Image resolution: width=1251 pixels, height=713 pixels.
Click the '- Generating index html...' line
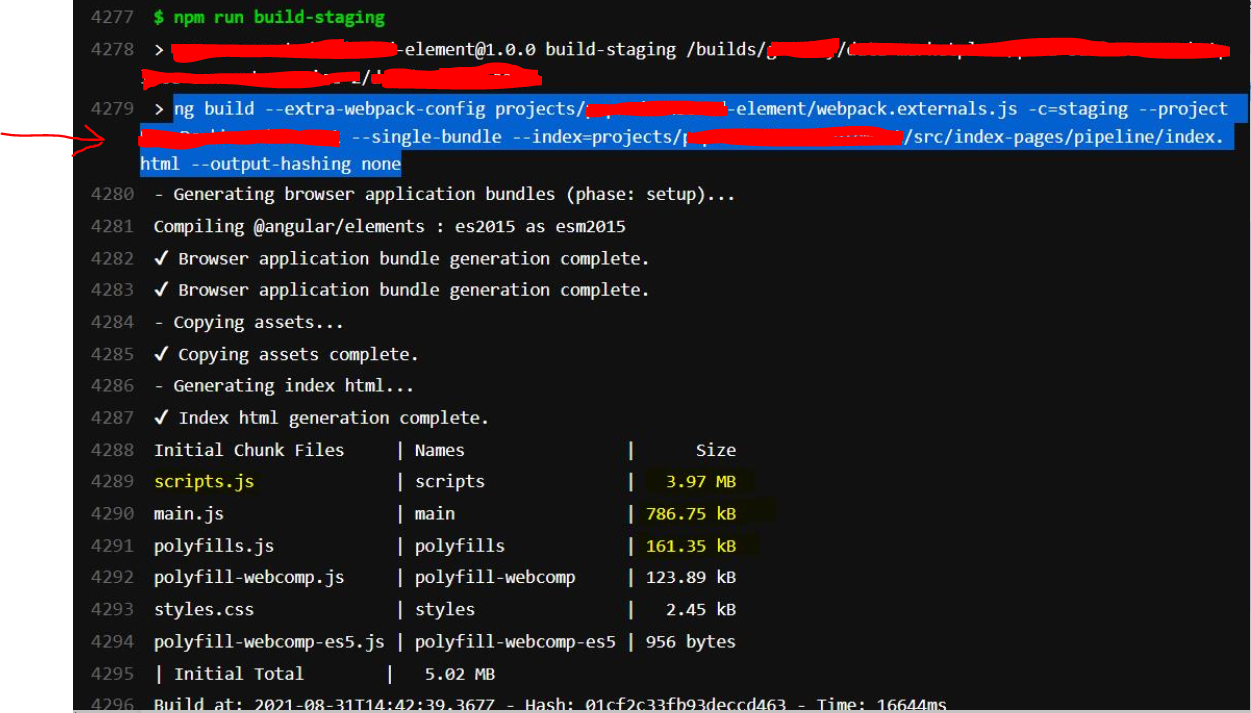pyautogui.click(x=284, y=386)
